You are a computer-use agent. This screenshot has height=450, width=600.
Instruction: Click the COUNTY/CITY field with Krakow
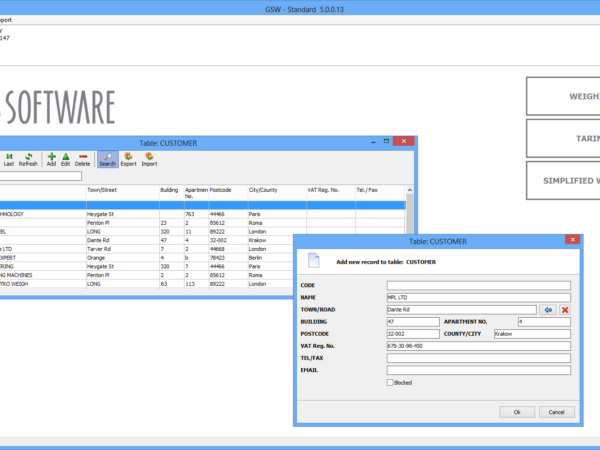pyautogui.click(x=532, y=334)
